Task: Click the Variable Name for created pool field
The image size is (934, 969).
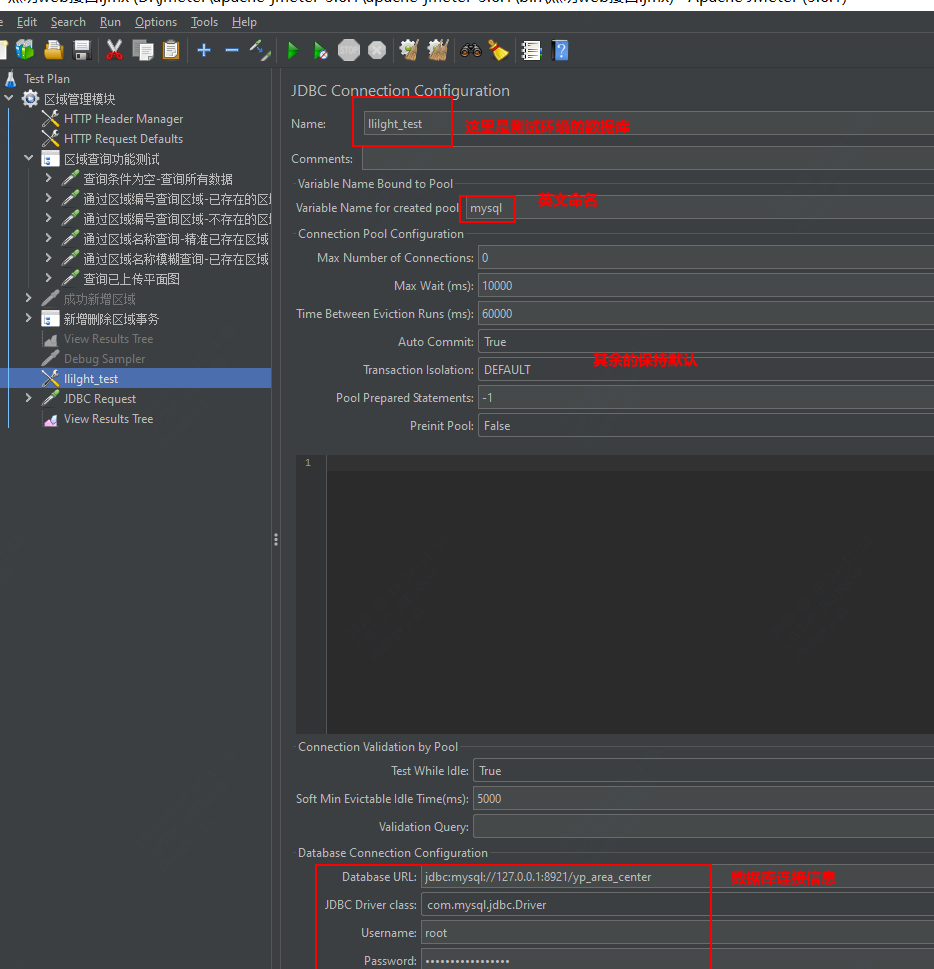Action: click(700, 208)
